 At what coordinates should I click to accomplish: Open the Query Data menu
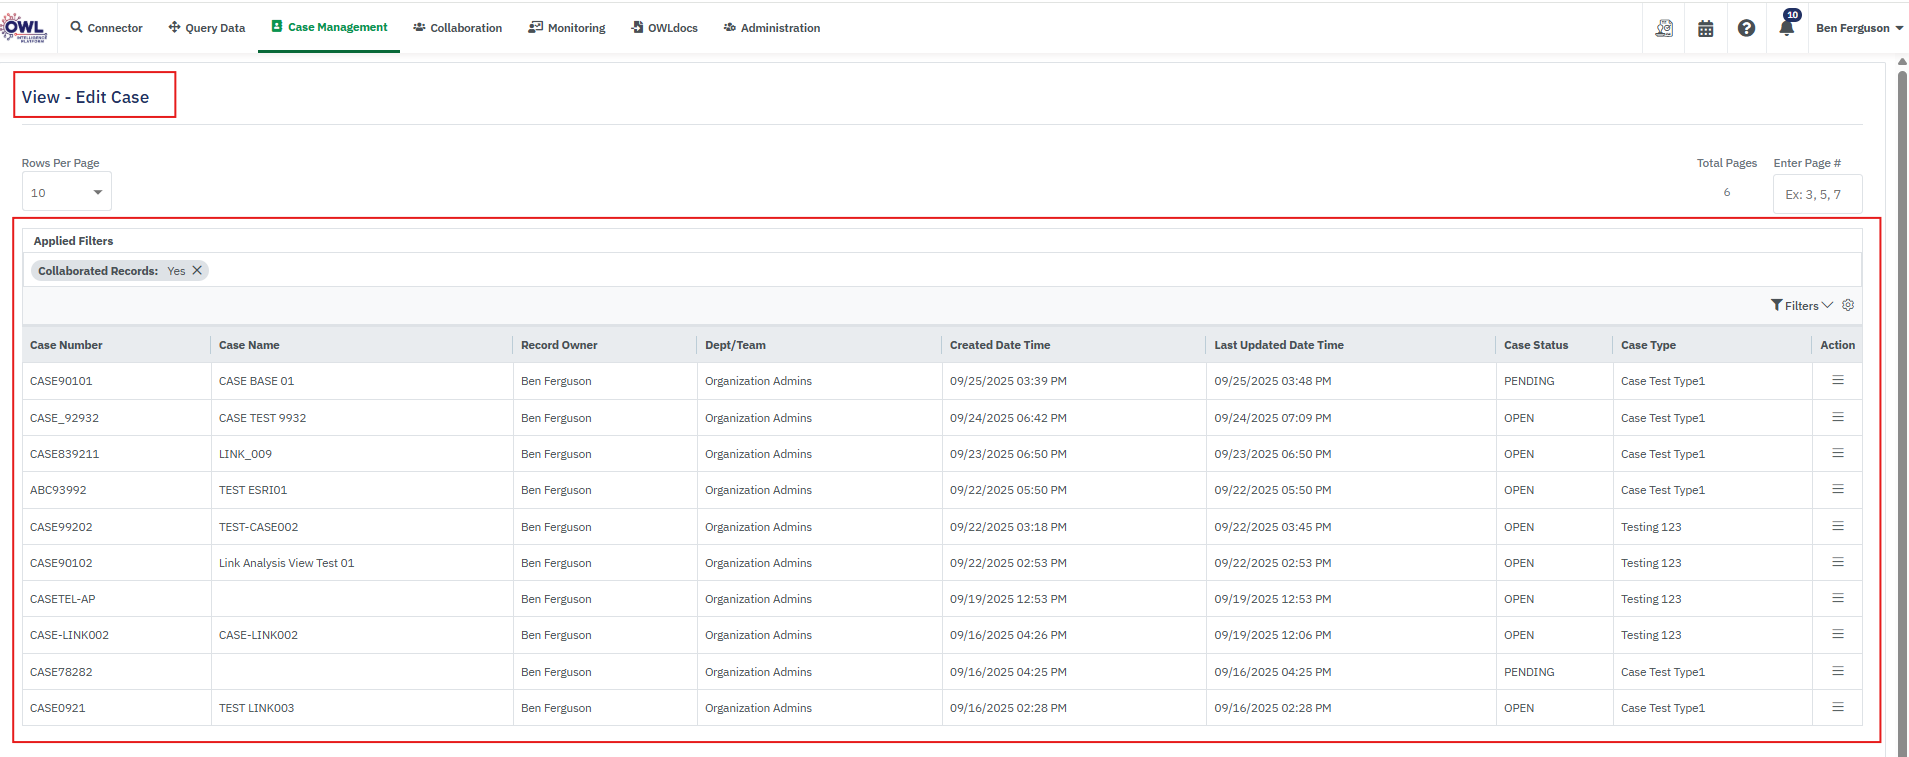click(x=207, y=28)
